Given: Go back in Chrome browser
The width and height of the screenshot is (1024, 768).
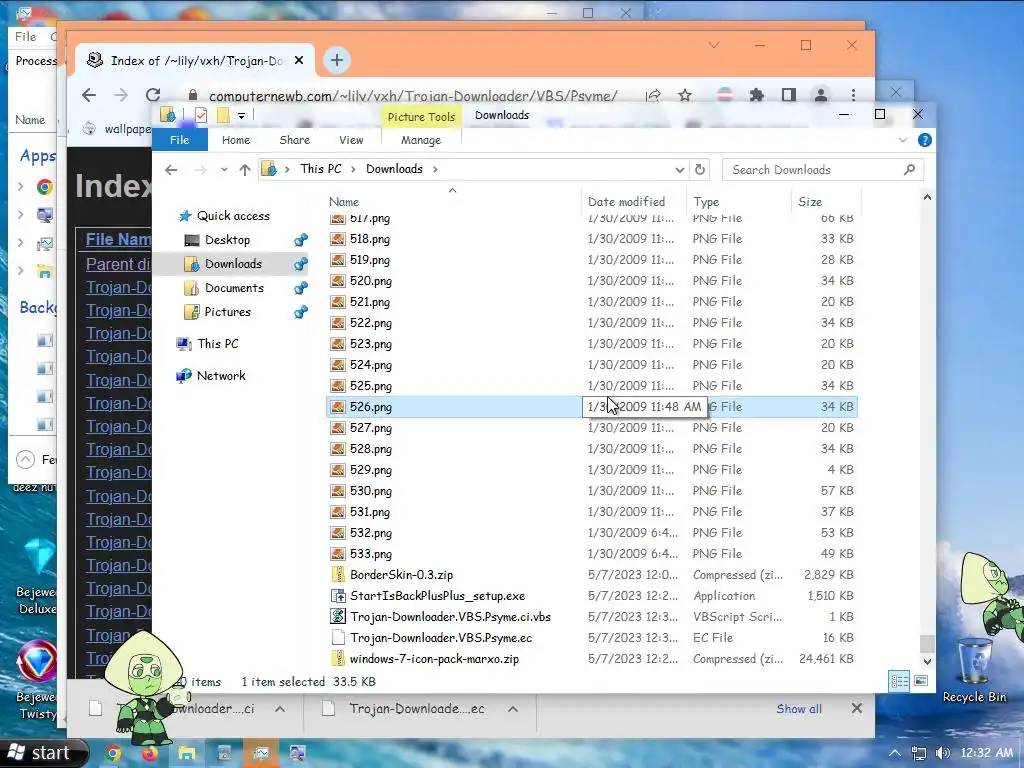Looking at the screenshot, I should pos(89,95).
